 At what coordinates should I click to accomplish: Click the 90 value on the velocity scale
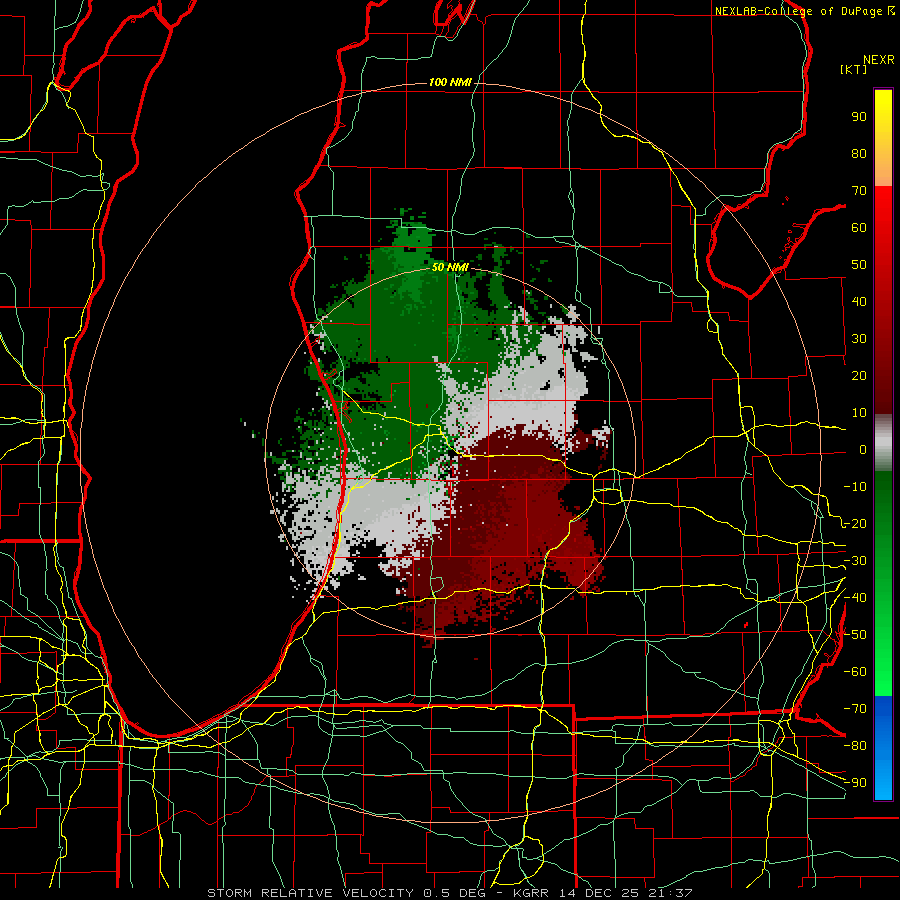click(x=859, y=117)
